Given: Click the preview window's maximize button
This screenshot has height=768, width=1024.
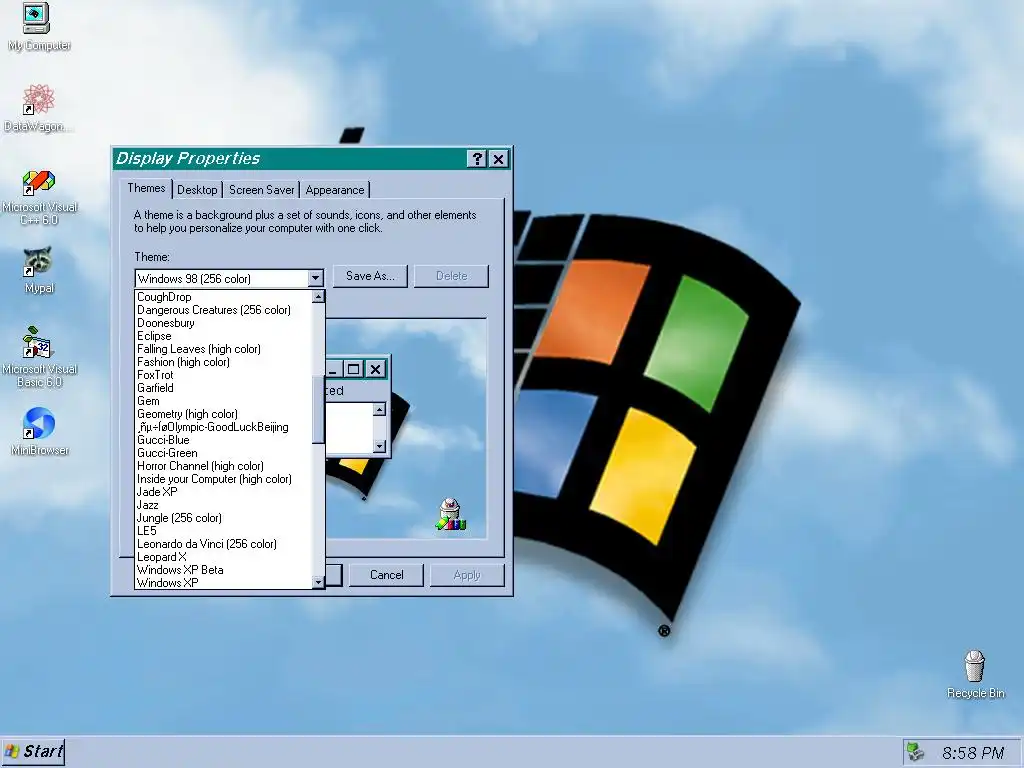Looking at the screenshot, I should click(x=353, y=369).
